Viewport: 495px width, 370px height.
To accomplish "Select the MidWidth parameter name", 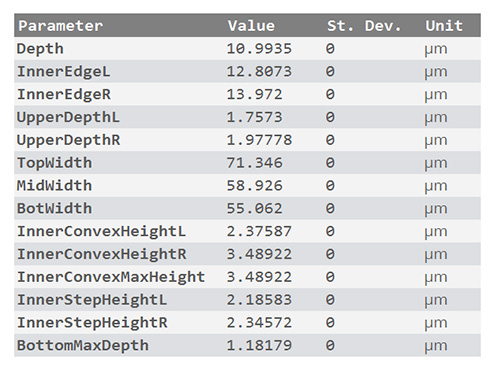I will coord(54,186).
